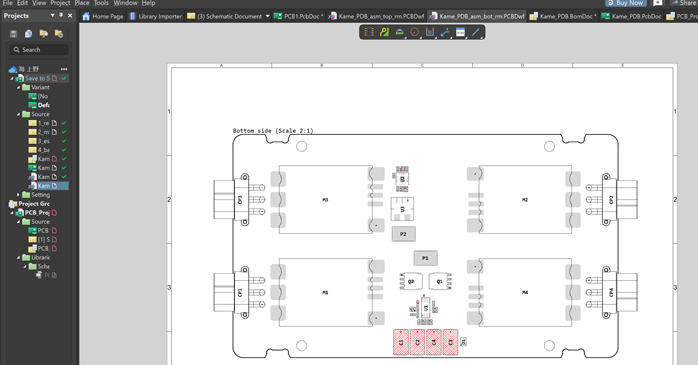Open the Window menu
The width and height of the screenshot is (698, 365).
click(x=126, y=3)
